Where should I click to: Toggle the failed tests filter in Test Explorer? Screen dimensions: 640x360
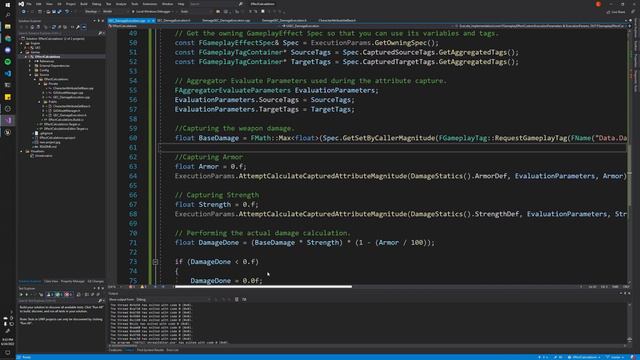[x=68, y=294]
